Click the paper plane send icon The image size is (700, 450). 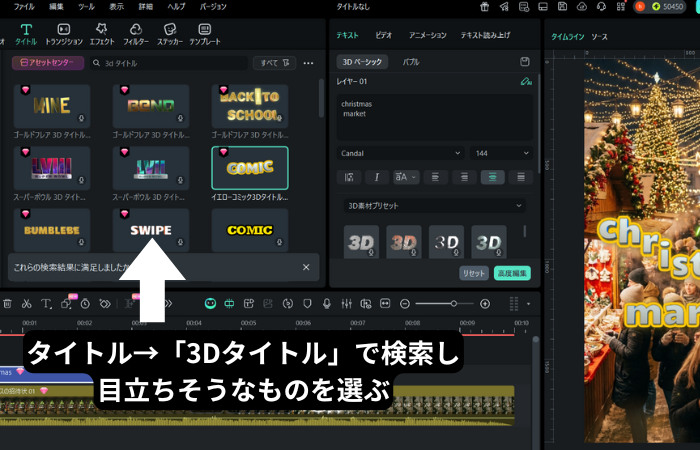coord(504,6)
